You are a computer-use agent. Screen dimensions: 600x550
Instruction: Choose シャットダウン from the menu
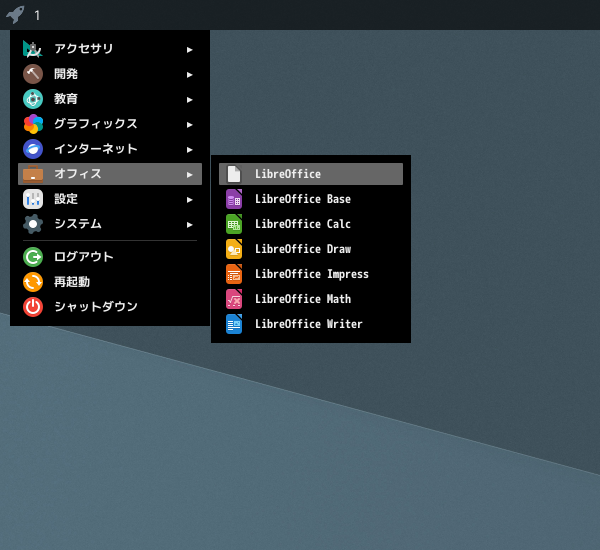click(x=110, y=307)
